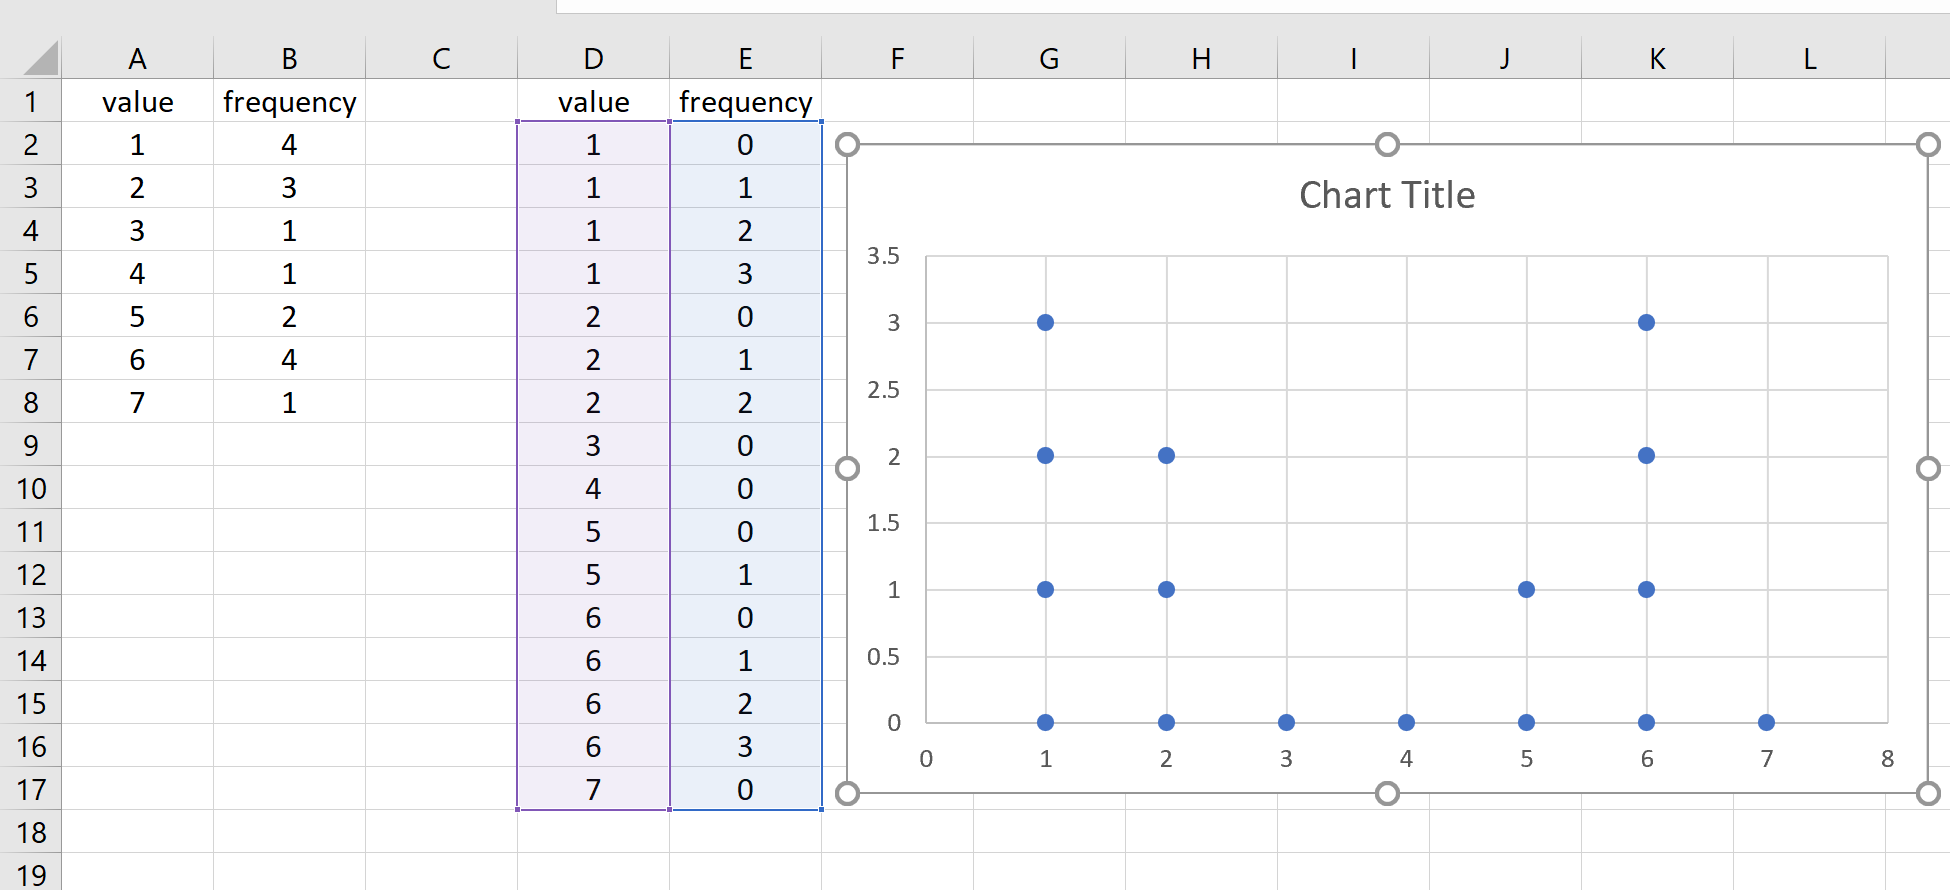Click the chart's bottom-right resize handle
Viewport: 1950px width, 890px height.
pos(1928,793)
